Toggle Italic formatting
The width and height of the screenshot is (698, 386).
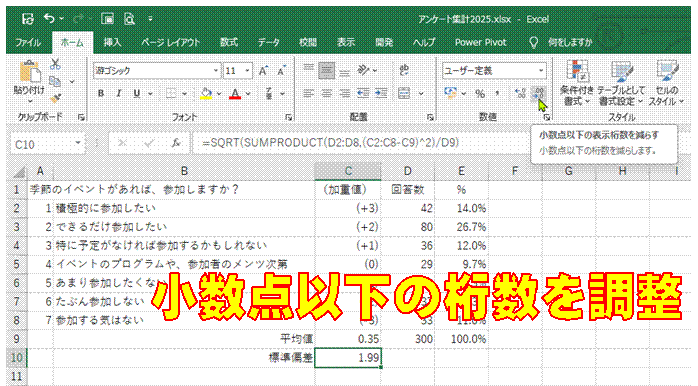point(119,93)
